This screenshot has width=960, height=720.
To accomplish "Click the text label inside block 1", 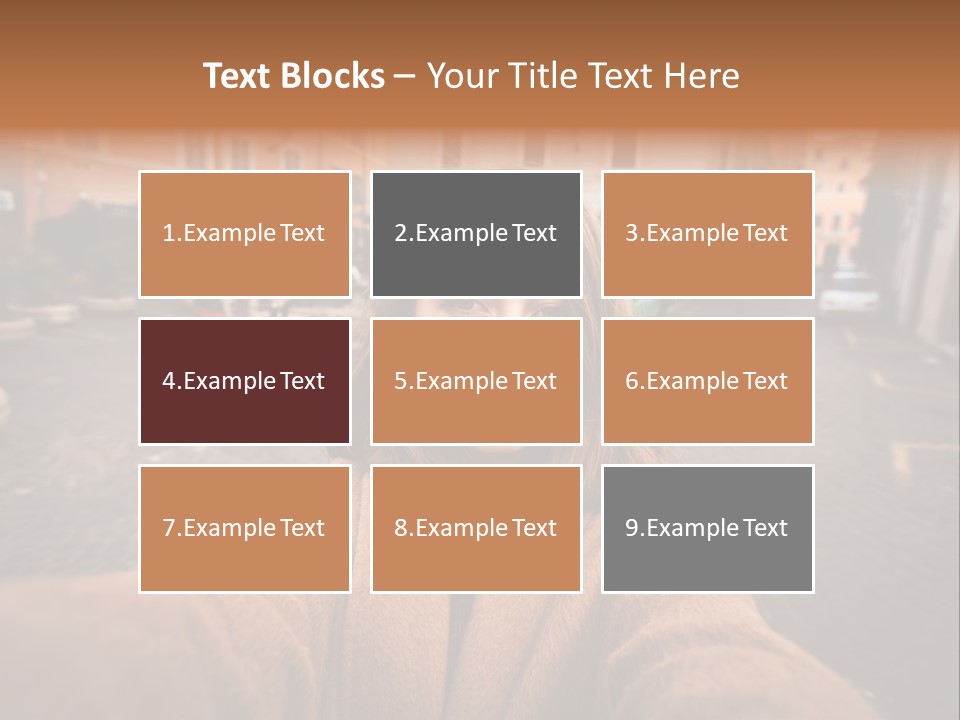I will coord(243,233).
